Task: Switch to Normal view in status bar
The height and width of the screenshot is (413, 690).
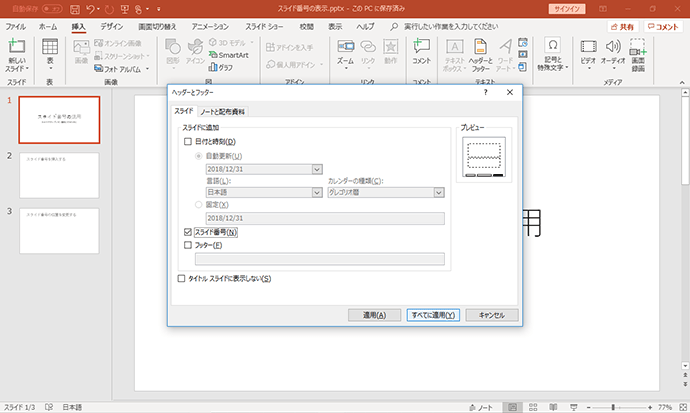Action: (512, 407)
